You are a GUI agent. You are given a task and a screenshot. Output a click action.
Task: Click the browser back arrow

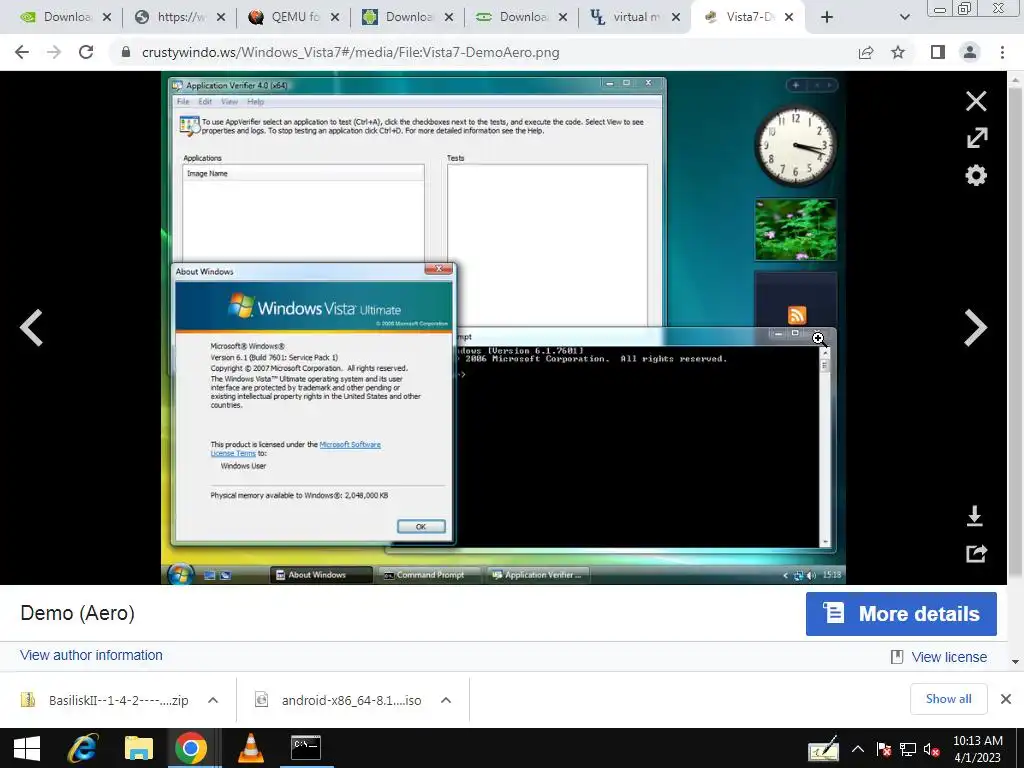pos(22,52)
